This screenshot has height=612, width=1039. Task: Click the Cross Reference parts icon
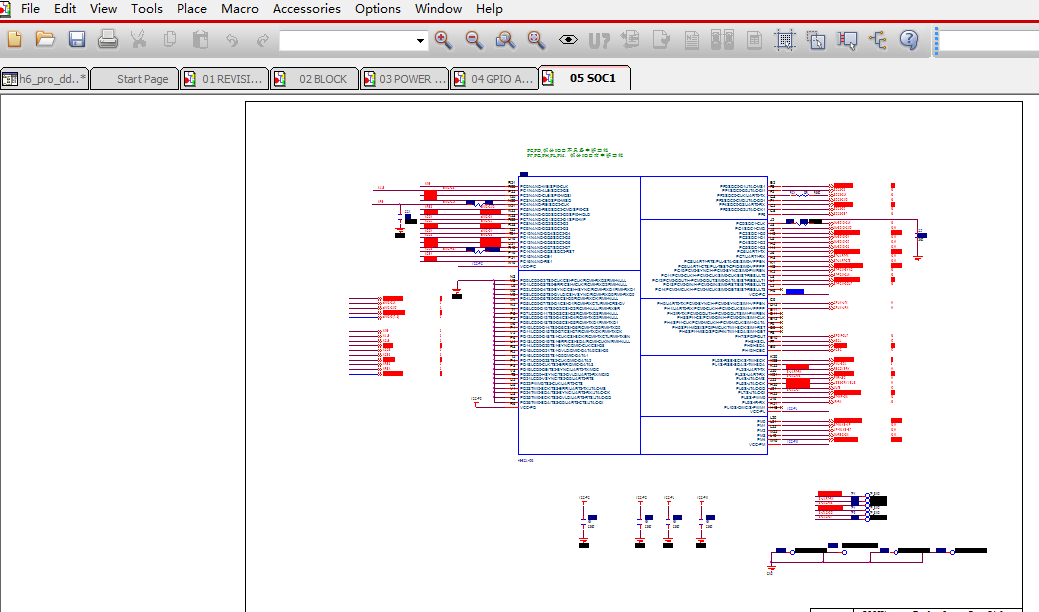(x=722, y=40)
